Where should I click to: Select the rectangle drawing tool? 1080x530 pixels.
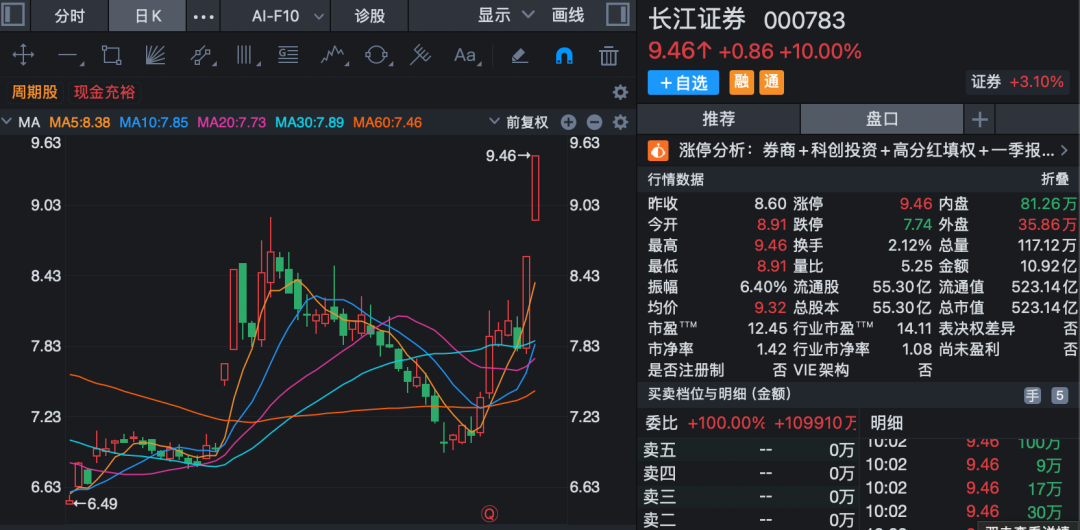point(111,55)
